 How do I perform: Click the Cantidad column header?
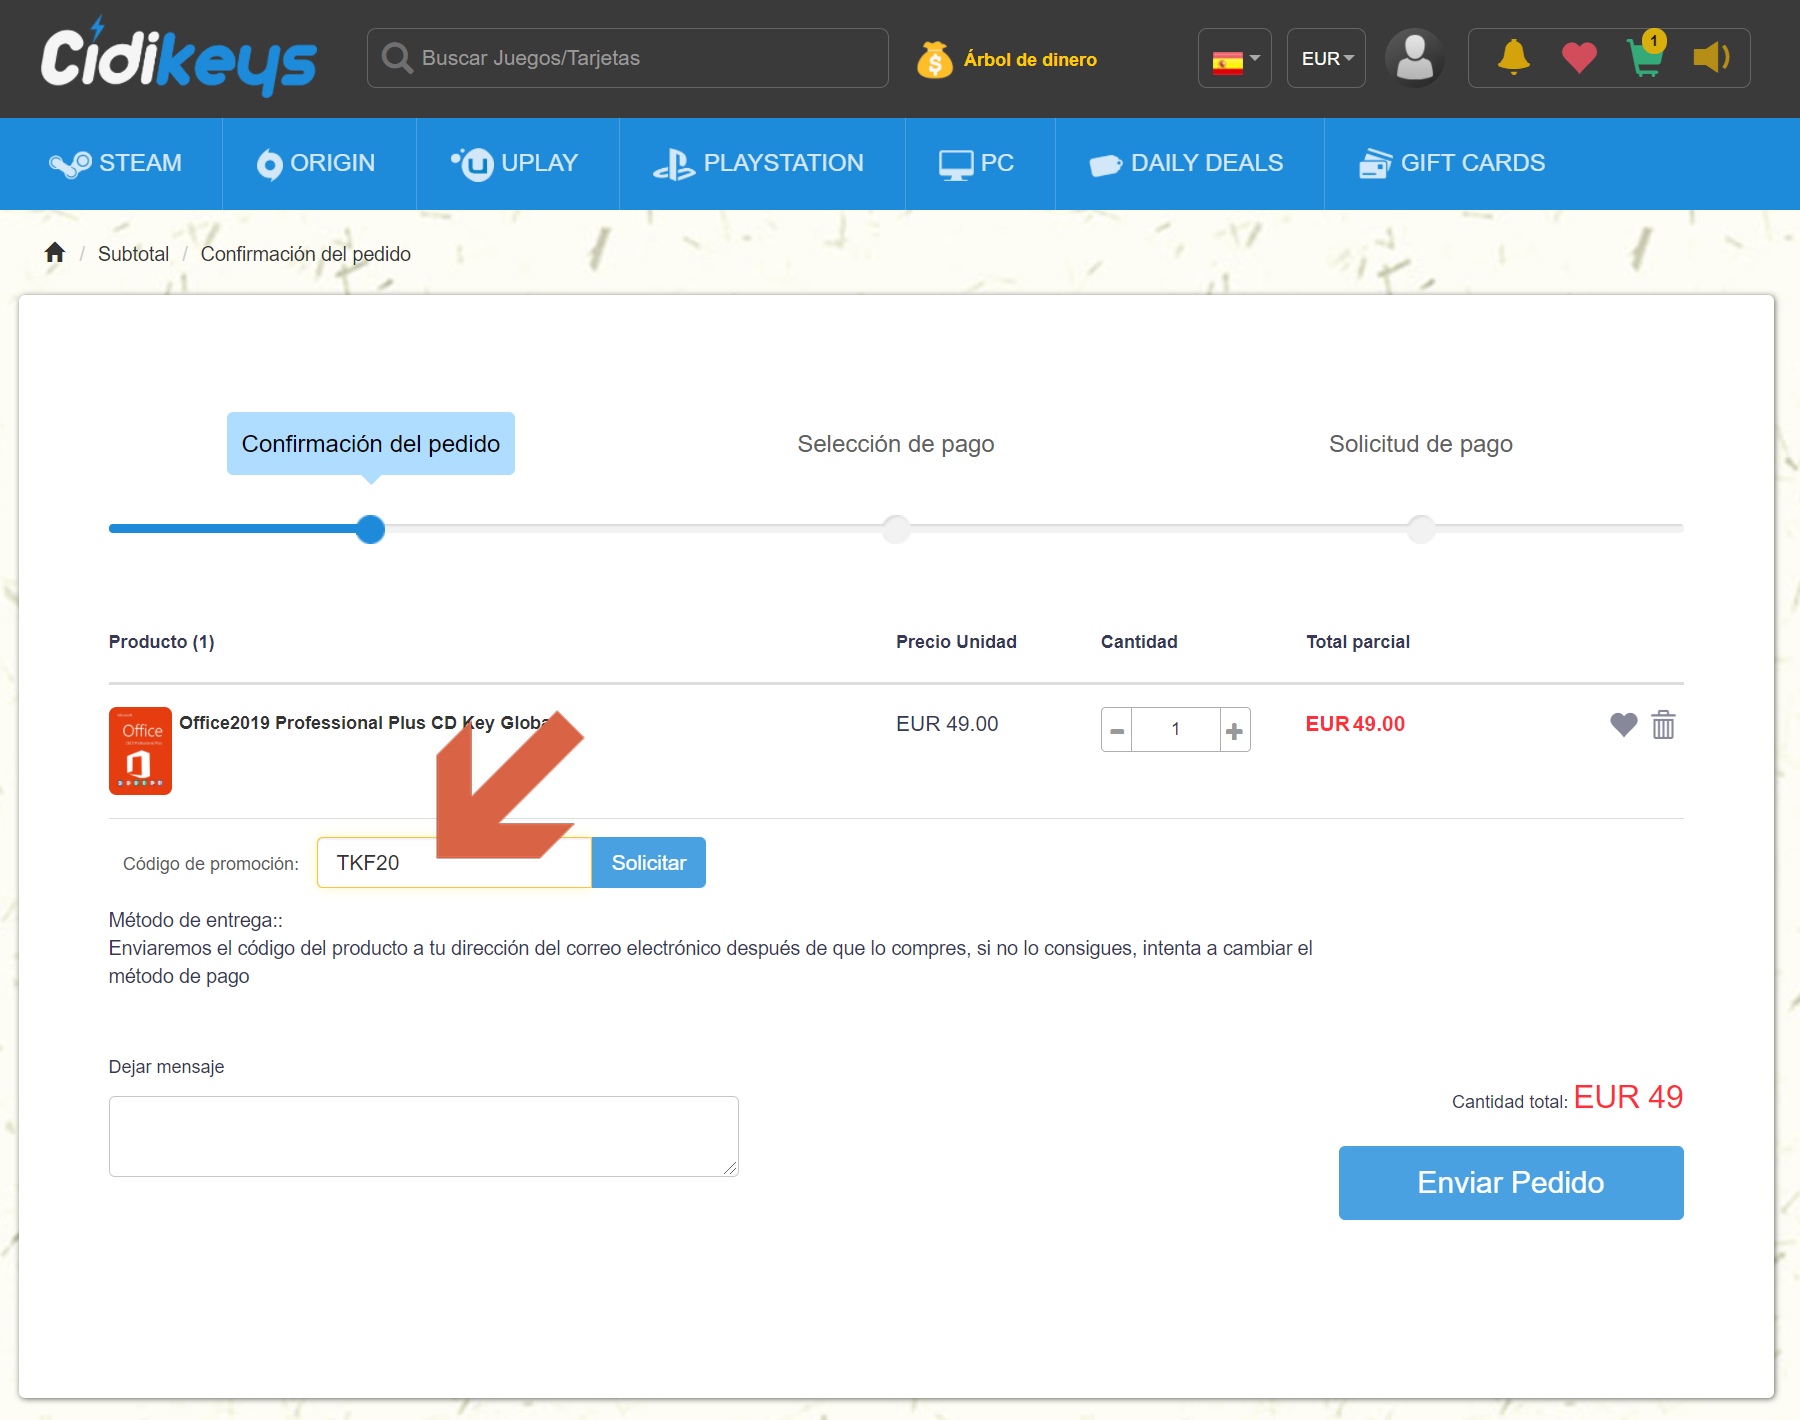click(x=1139, y=642)
